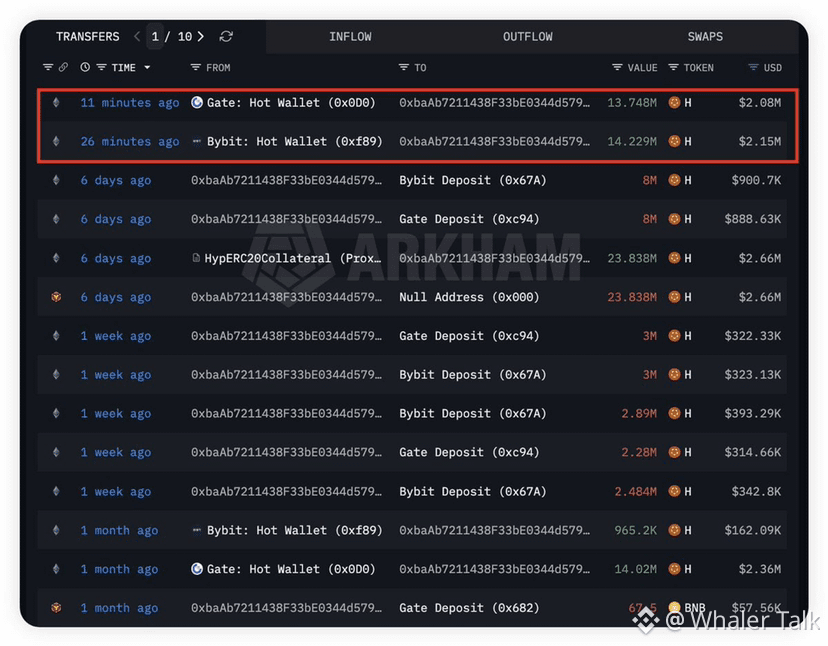Screen dimensions: 828x646
Task: Open Gate Deposit (0x682) entity
Action: (x=469, y=608)
